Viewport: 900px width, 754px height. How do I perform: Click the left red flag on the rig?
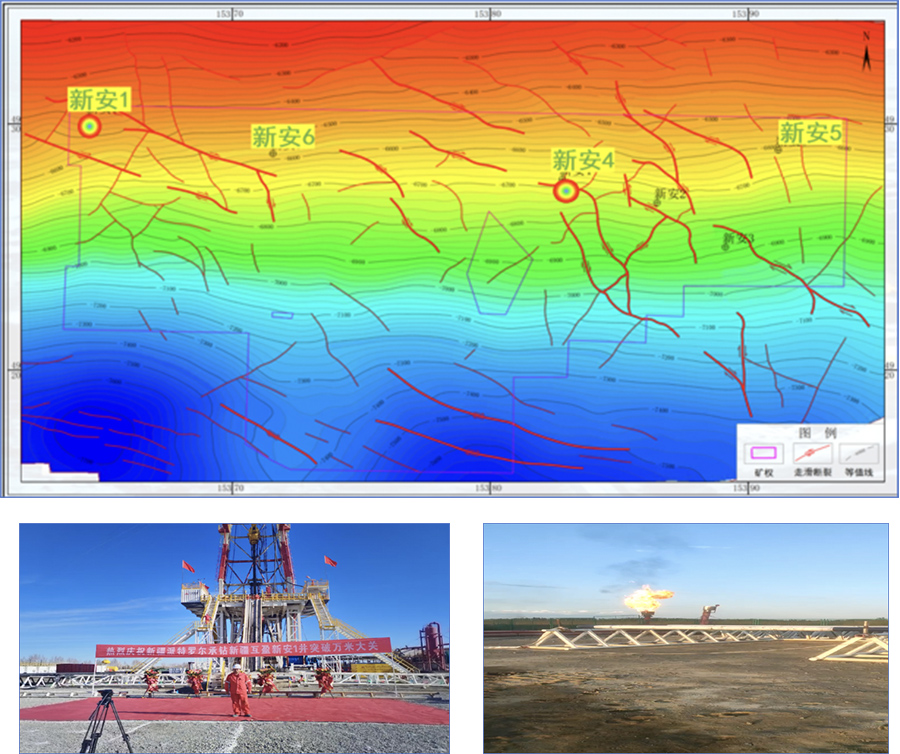click(188, 566)
